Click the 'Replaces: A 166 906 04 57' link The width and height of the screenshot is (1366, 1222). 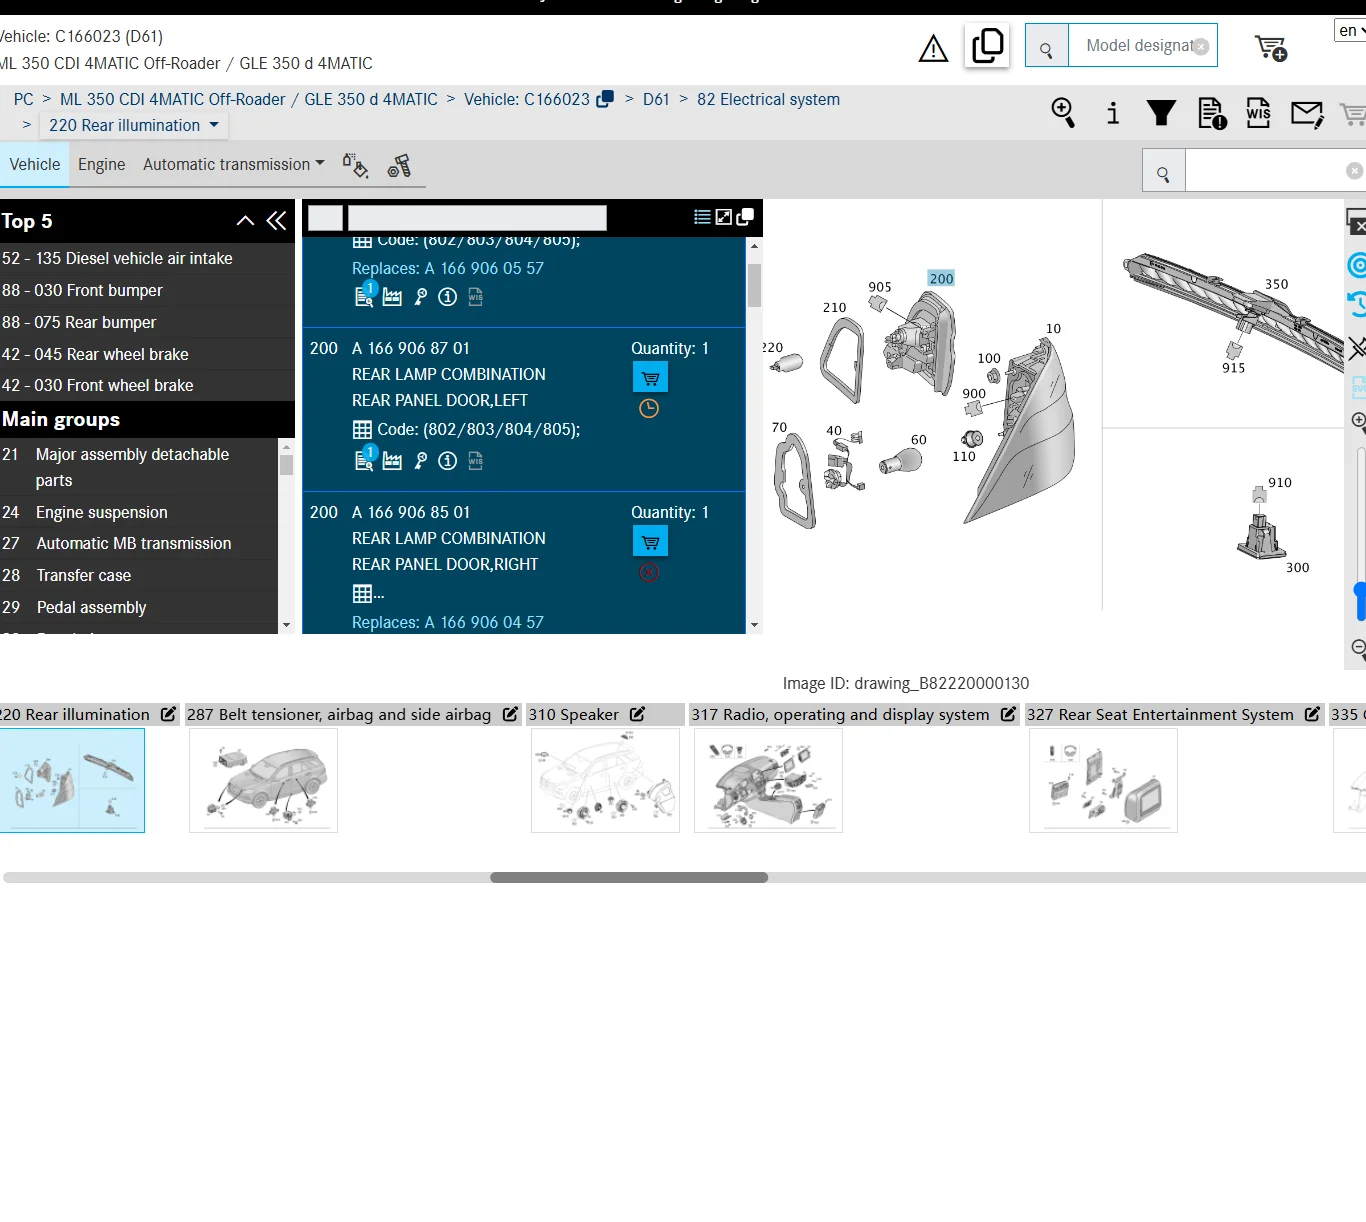tap(448, 622)
